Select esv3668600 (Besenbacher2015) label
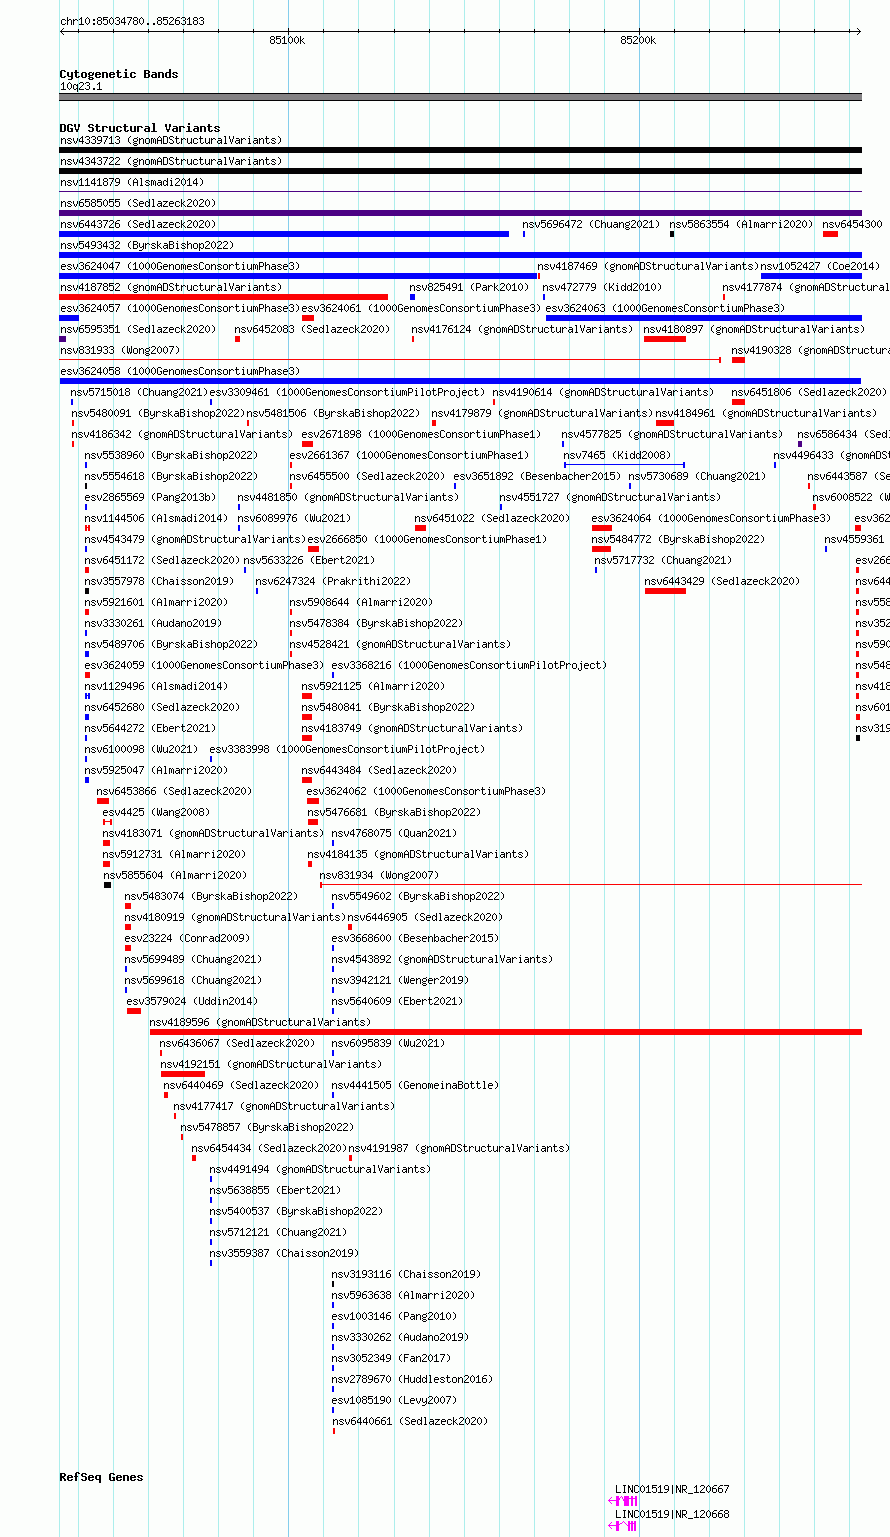This screenshot has height=1537, width=890. (416, 939)
